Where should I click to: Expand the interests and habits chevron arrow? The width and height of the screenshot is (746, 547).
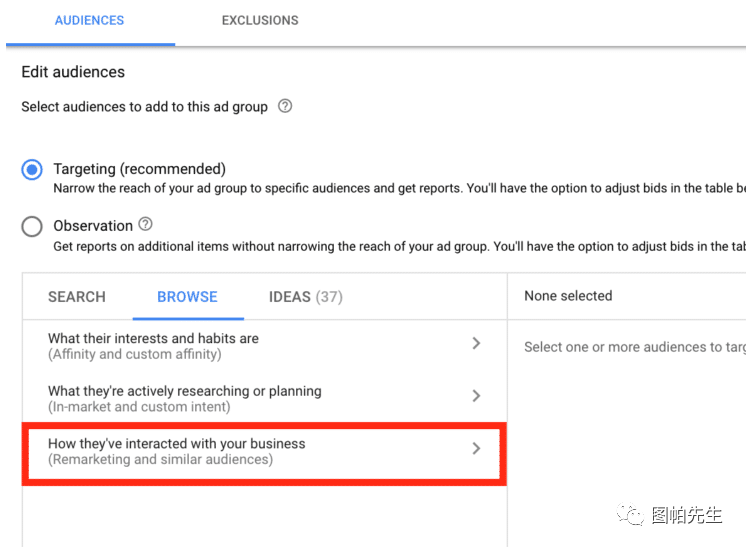[x=476, y=343]
